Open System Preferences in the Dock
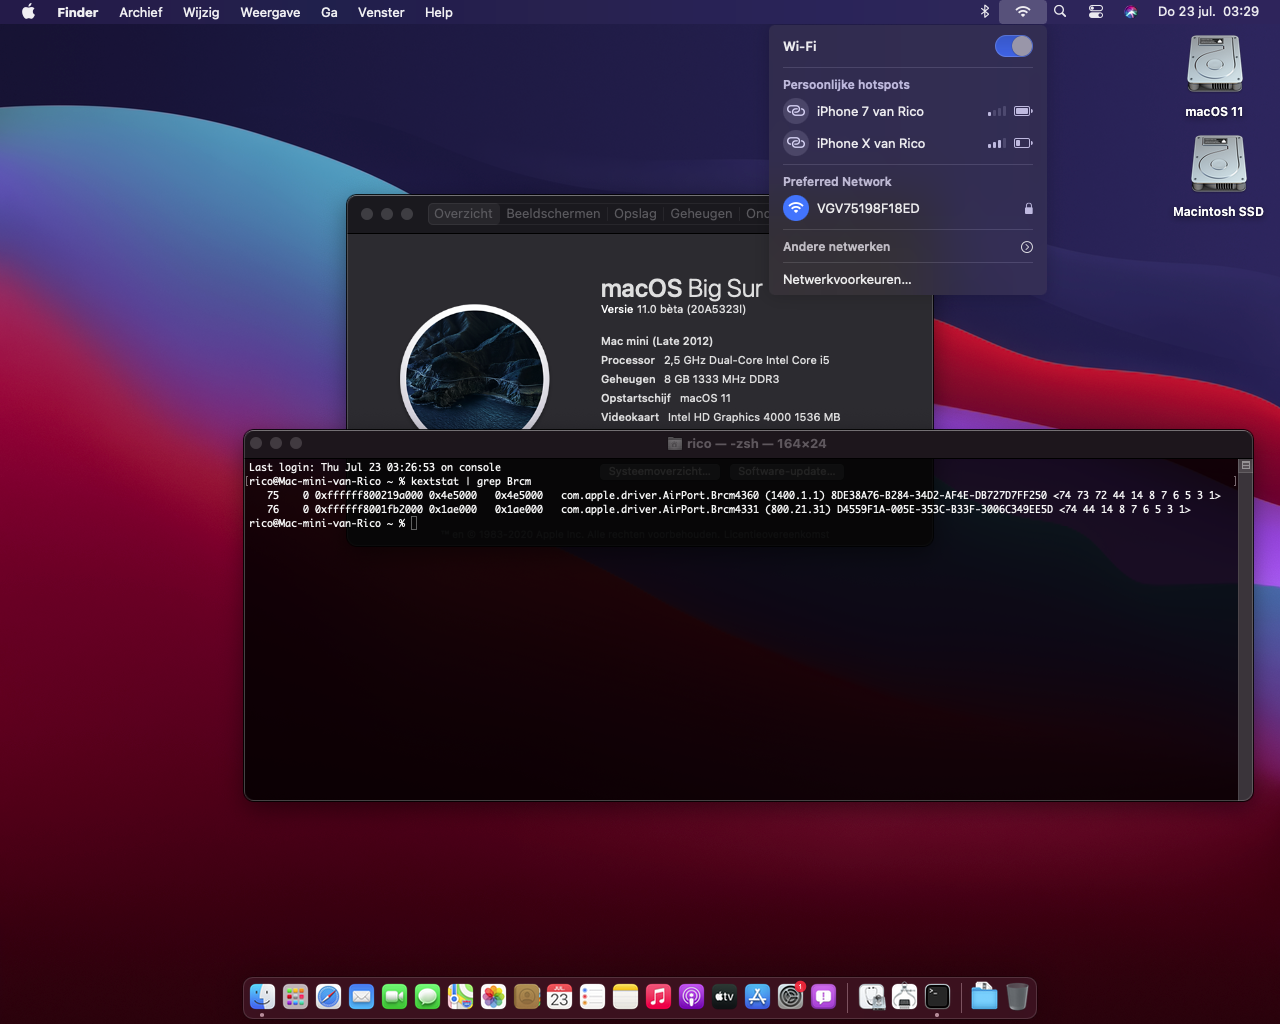Screen dimensions: 1280x1024 790,996
